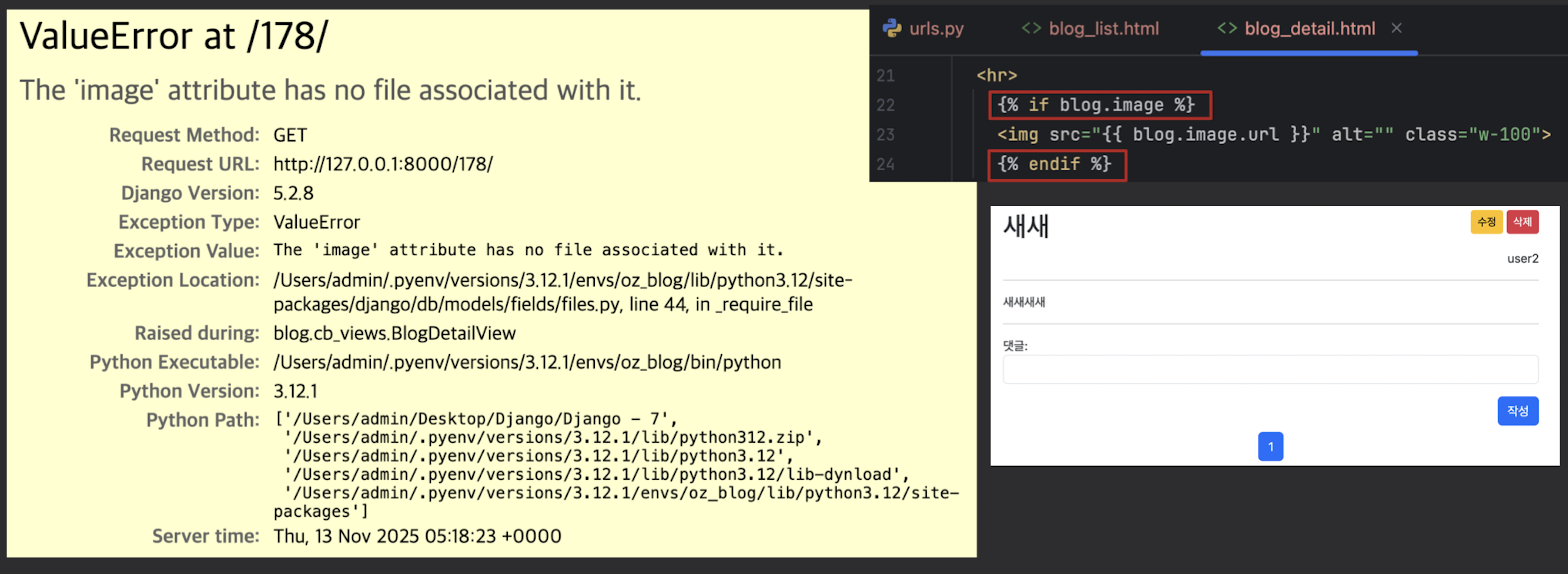Click the request URL http://127.0.0.1:8000/178/

point(383,163)
